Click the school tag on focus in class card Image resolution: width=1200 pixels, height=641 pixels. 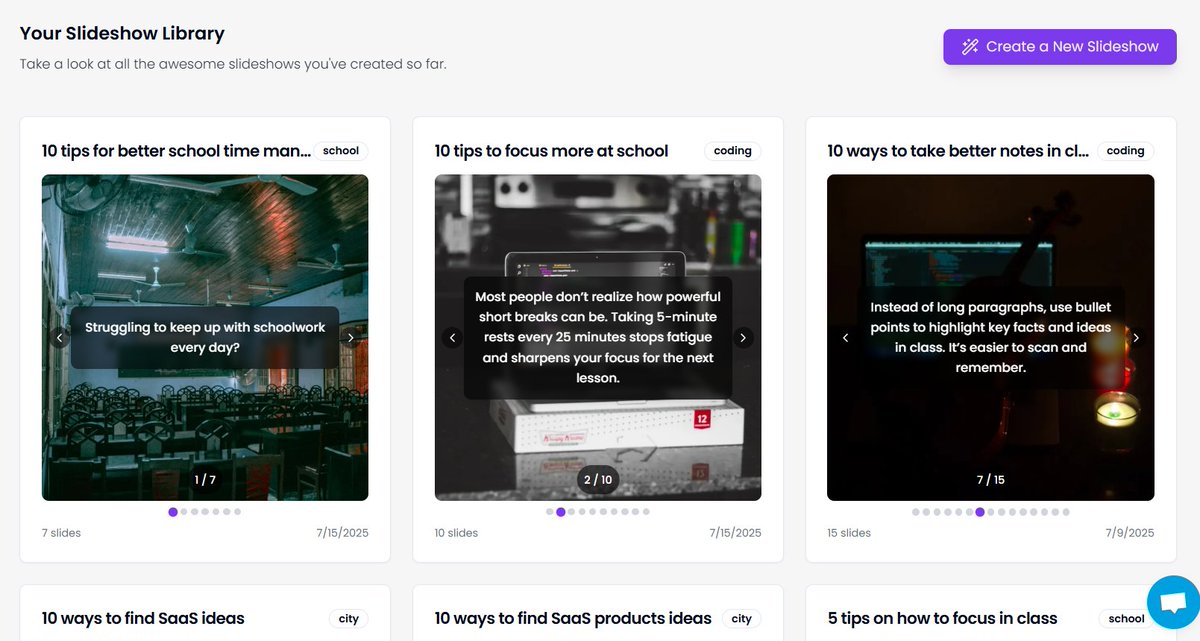point(1126,619)
